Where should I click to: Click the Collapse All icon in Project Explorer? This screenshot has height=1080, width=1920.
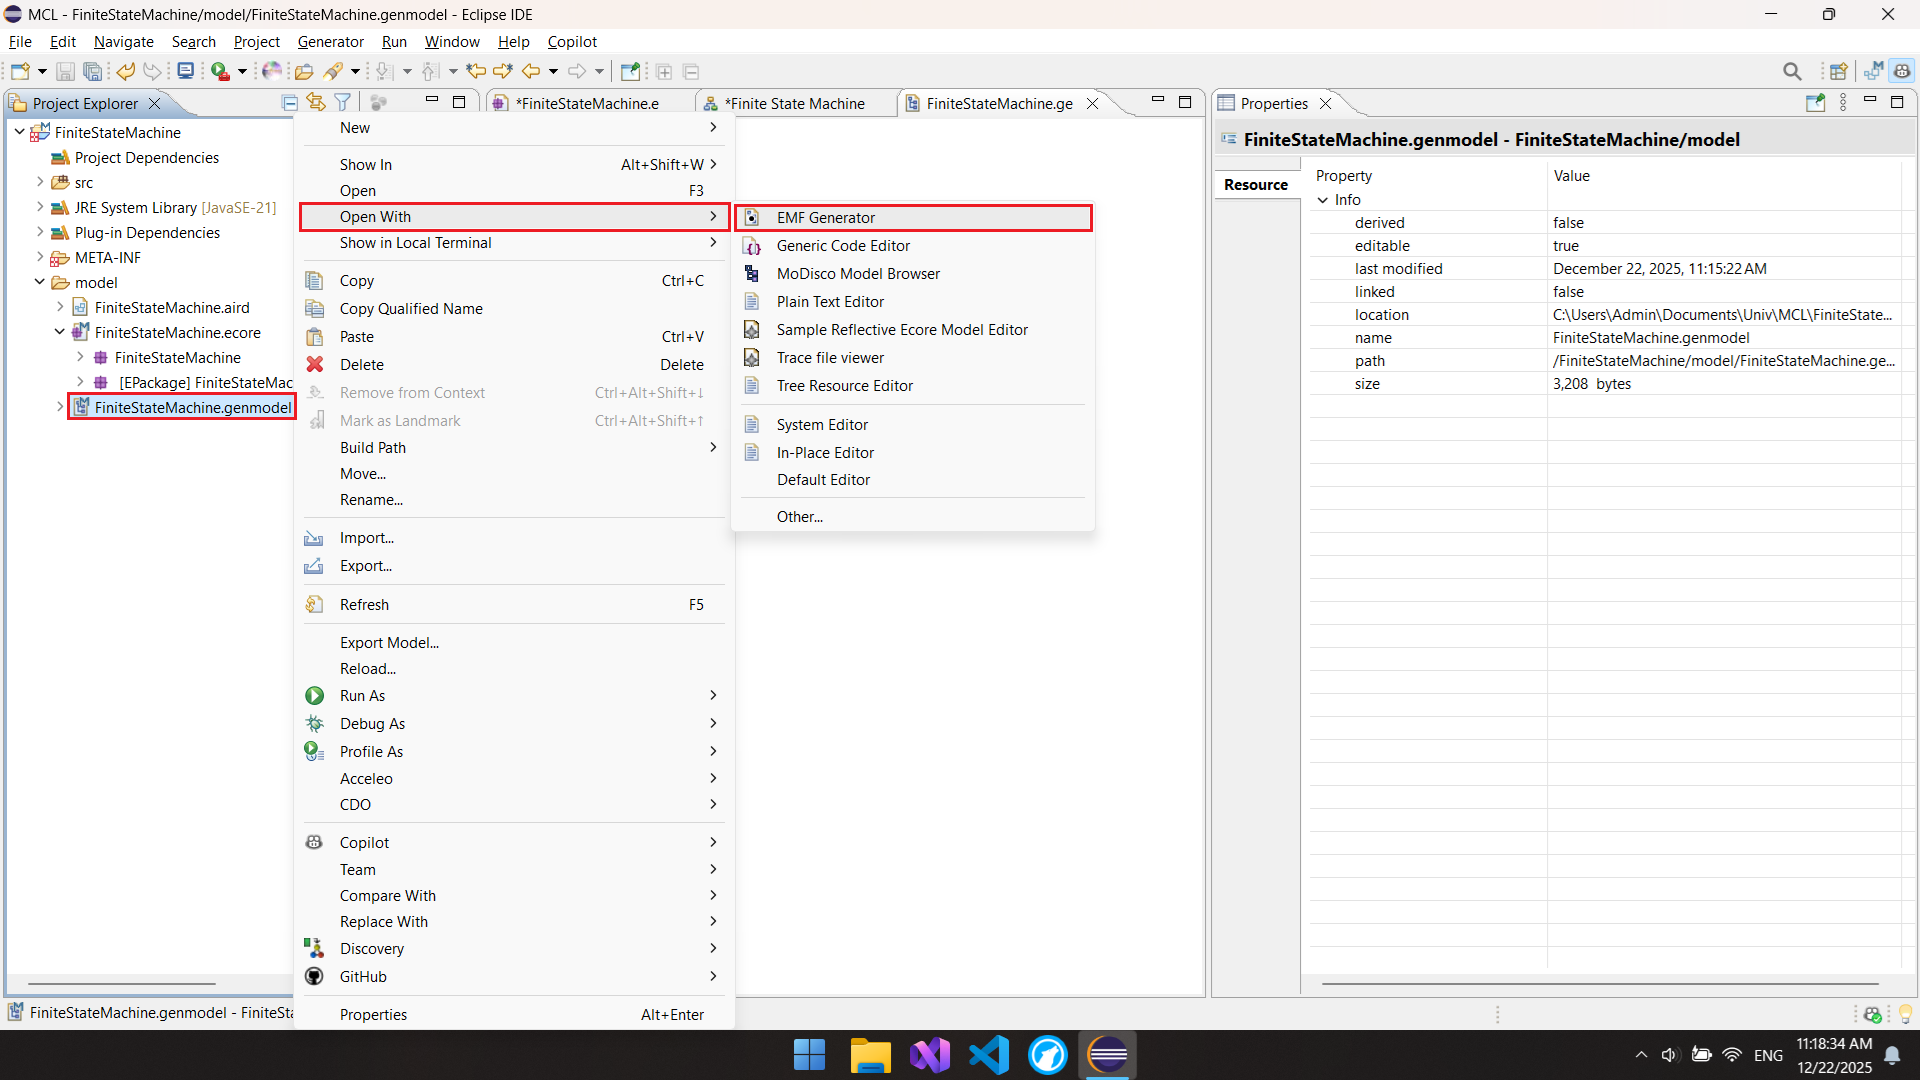click(x=290, y=103)
